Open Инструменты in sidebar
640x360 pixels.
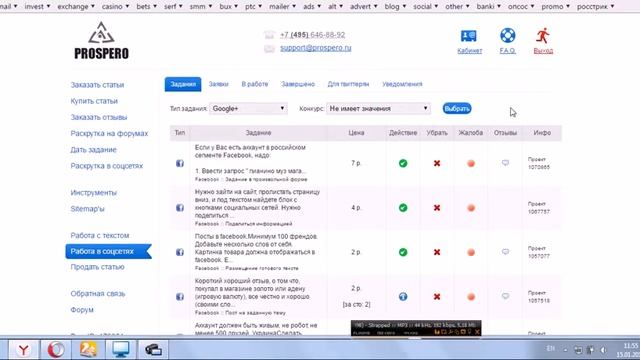tap(93, 193)
